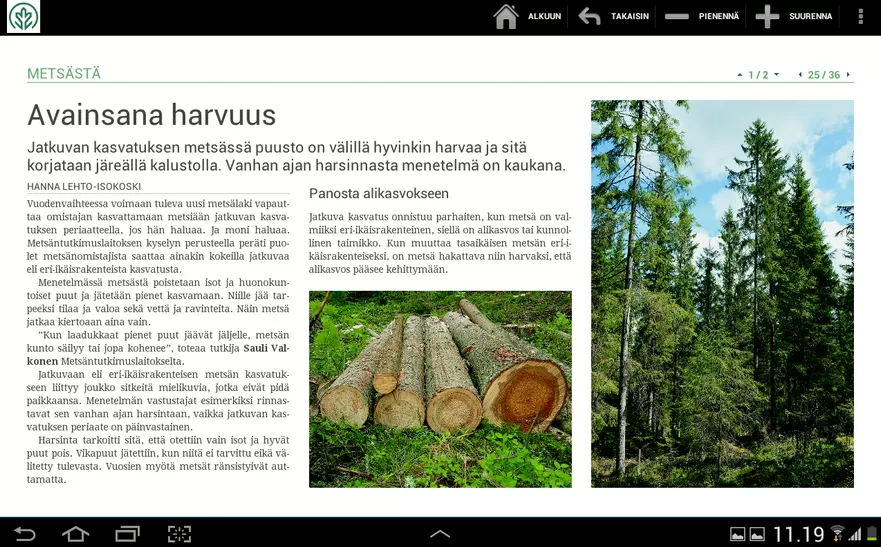Viewport: 881px width, 547px height.
Task: Tap the Alkuun home house icon
Action: (x=506, y=16)
